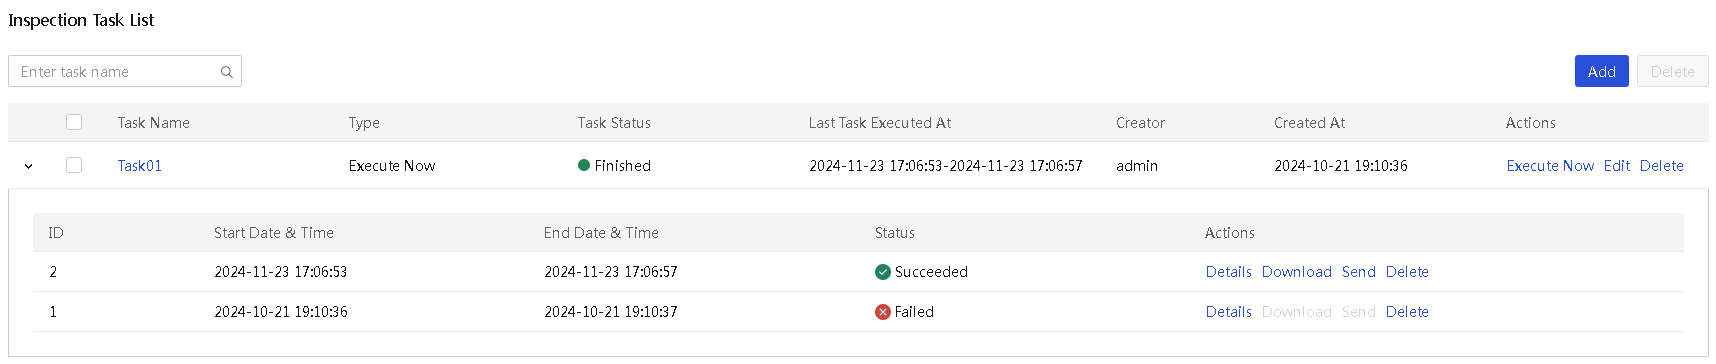1716x364 pixels.
Task: Select all tasks with header checkbox
Action: (74, 122)
